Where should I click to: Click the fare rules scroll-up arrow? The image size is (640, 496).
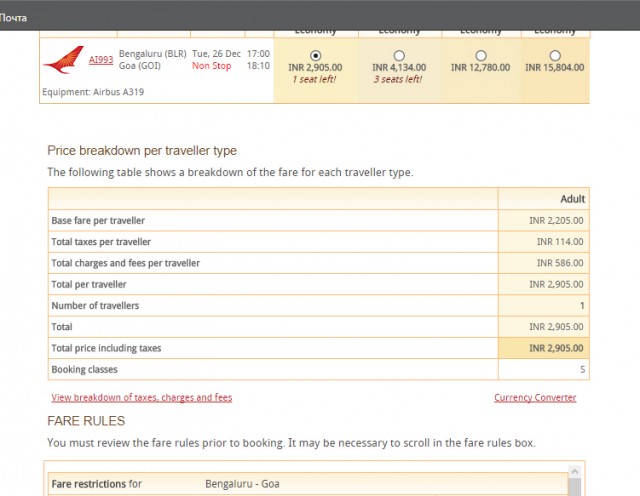574,469
